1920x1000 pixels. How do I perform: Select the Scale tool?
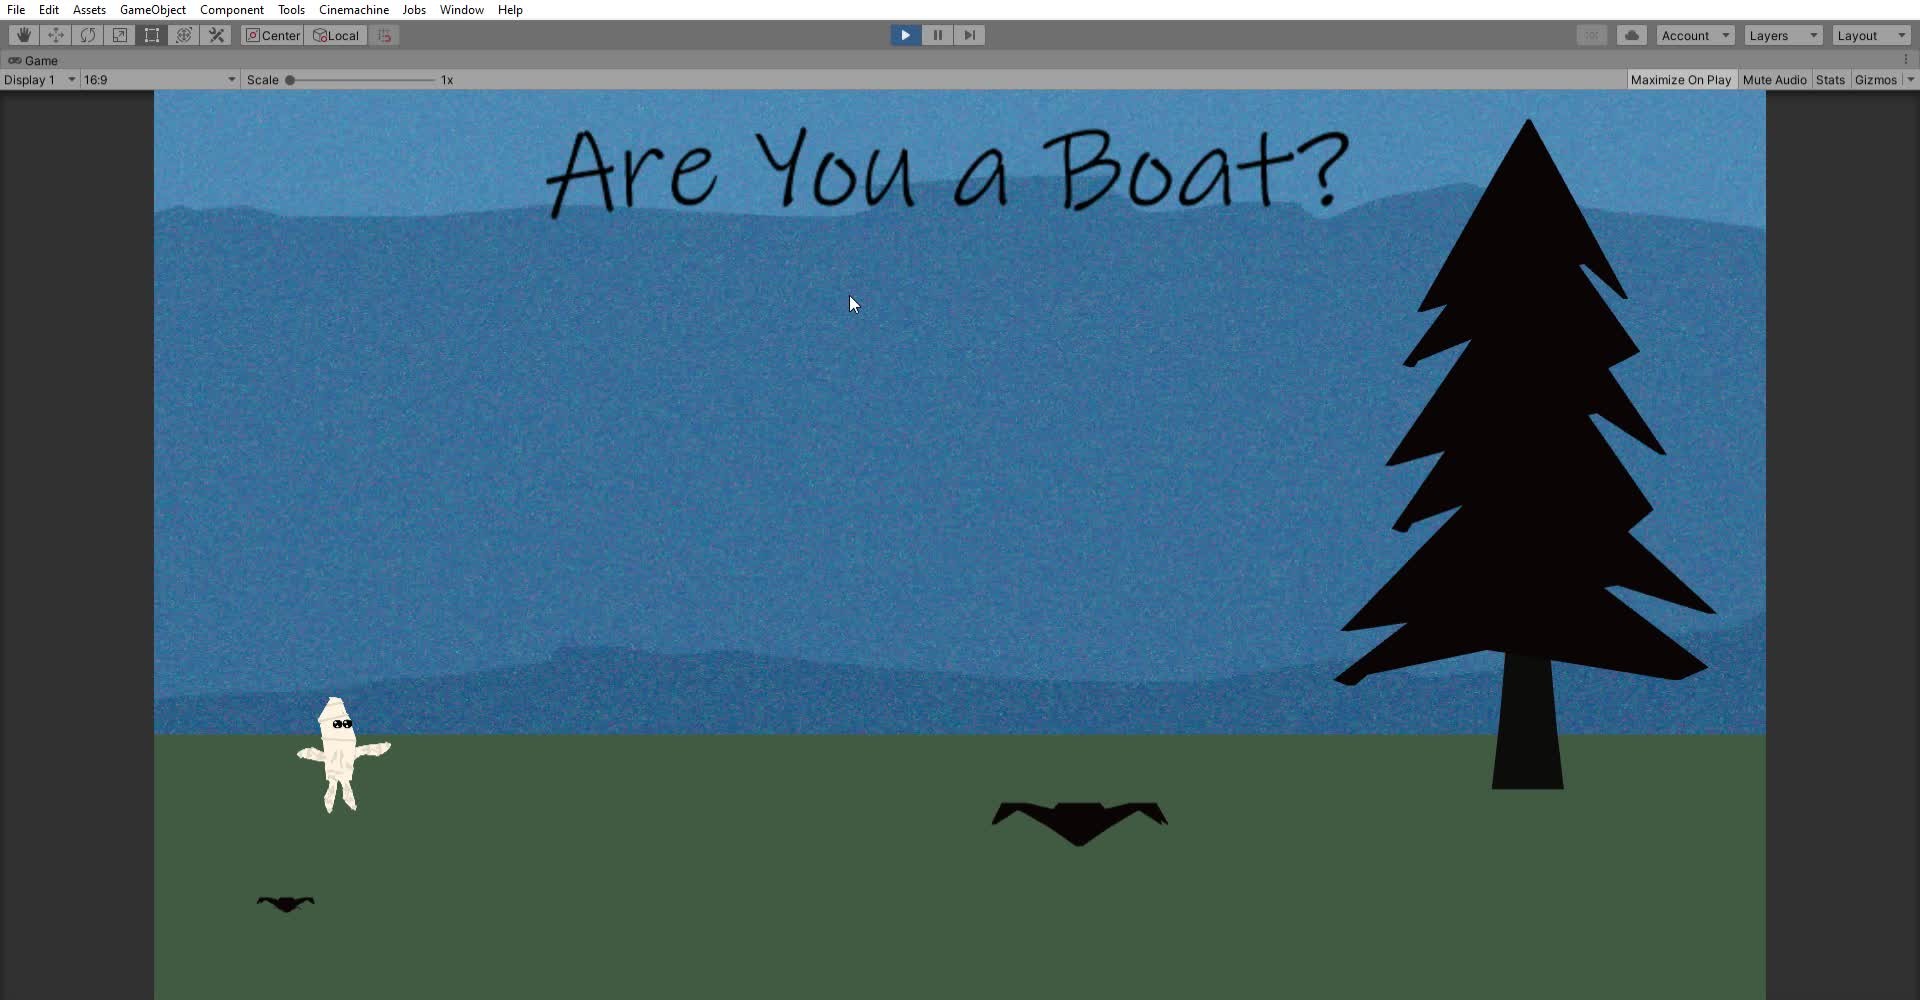[120, 35]
